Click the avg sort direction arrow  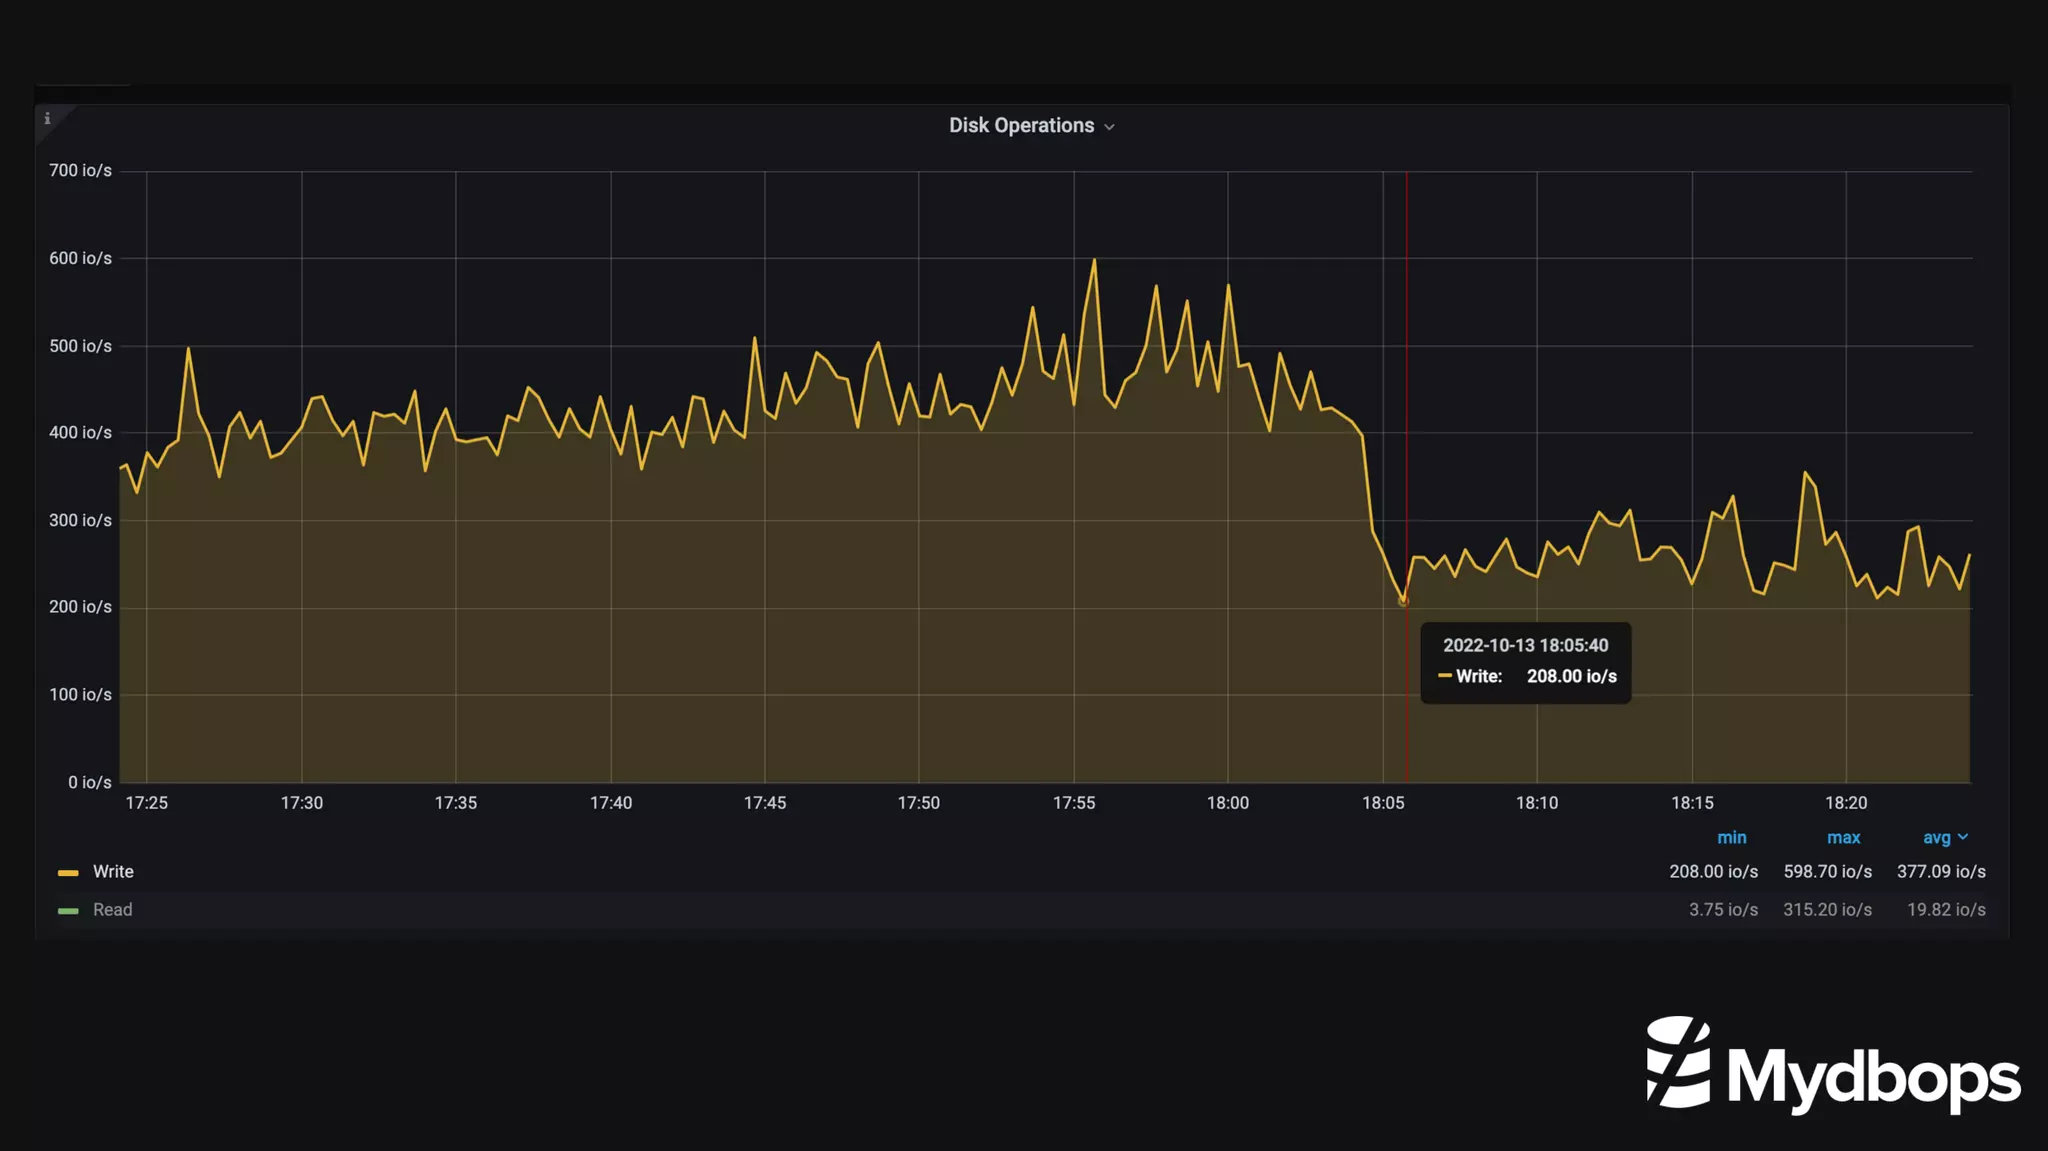(x=1963, y=837)
